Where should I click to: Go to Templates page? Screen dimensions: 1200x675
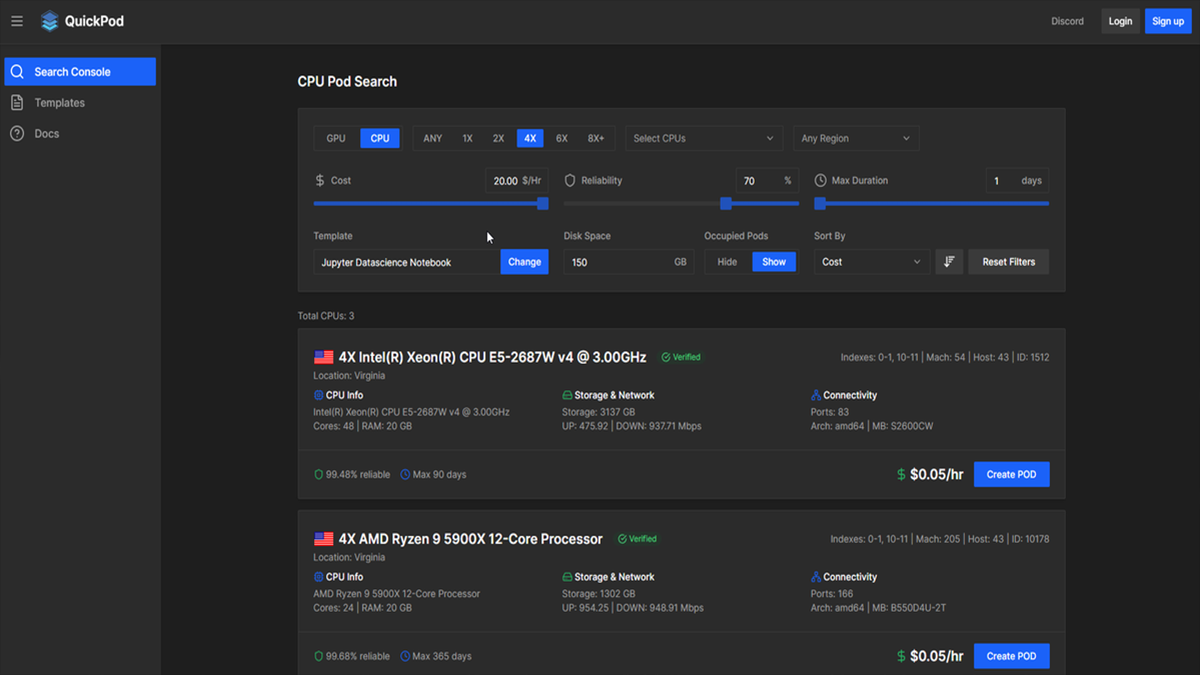coord(80,103)
